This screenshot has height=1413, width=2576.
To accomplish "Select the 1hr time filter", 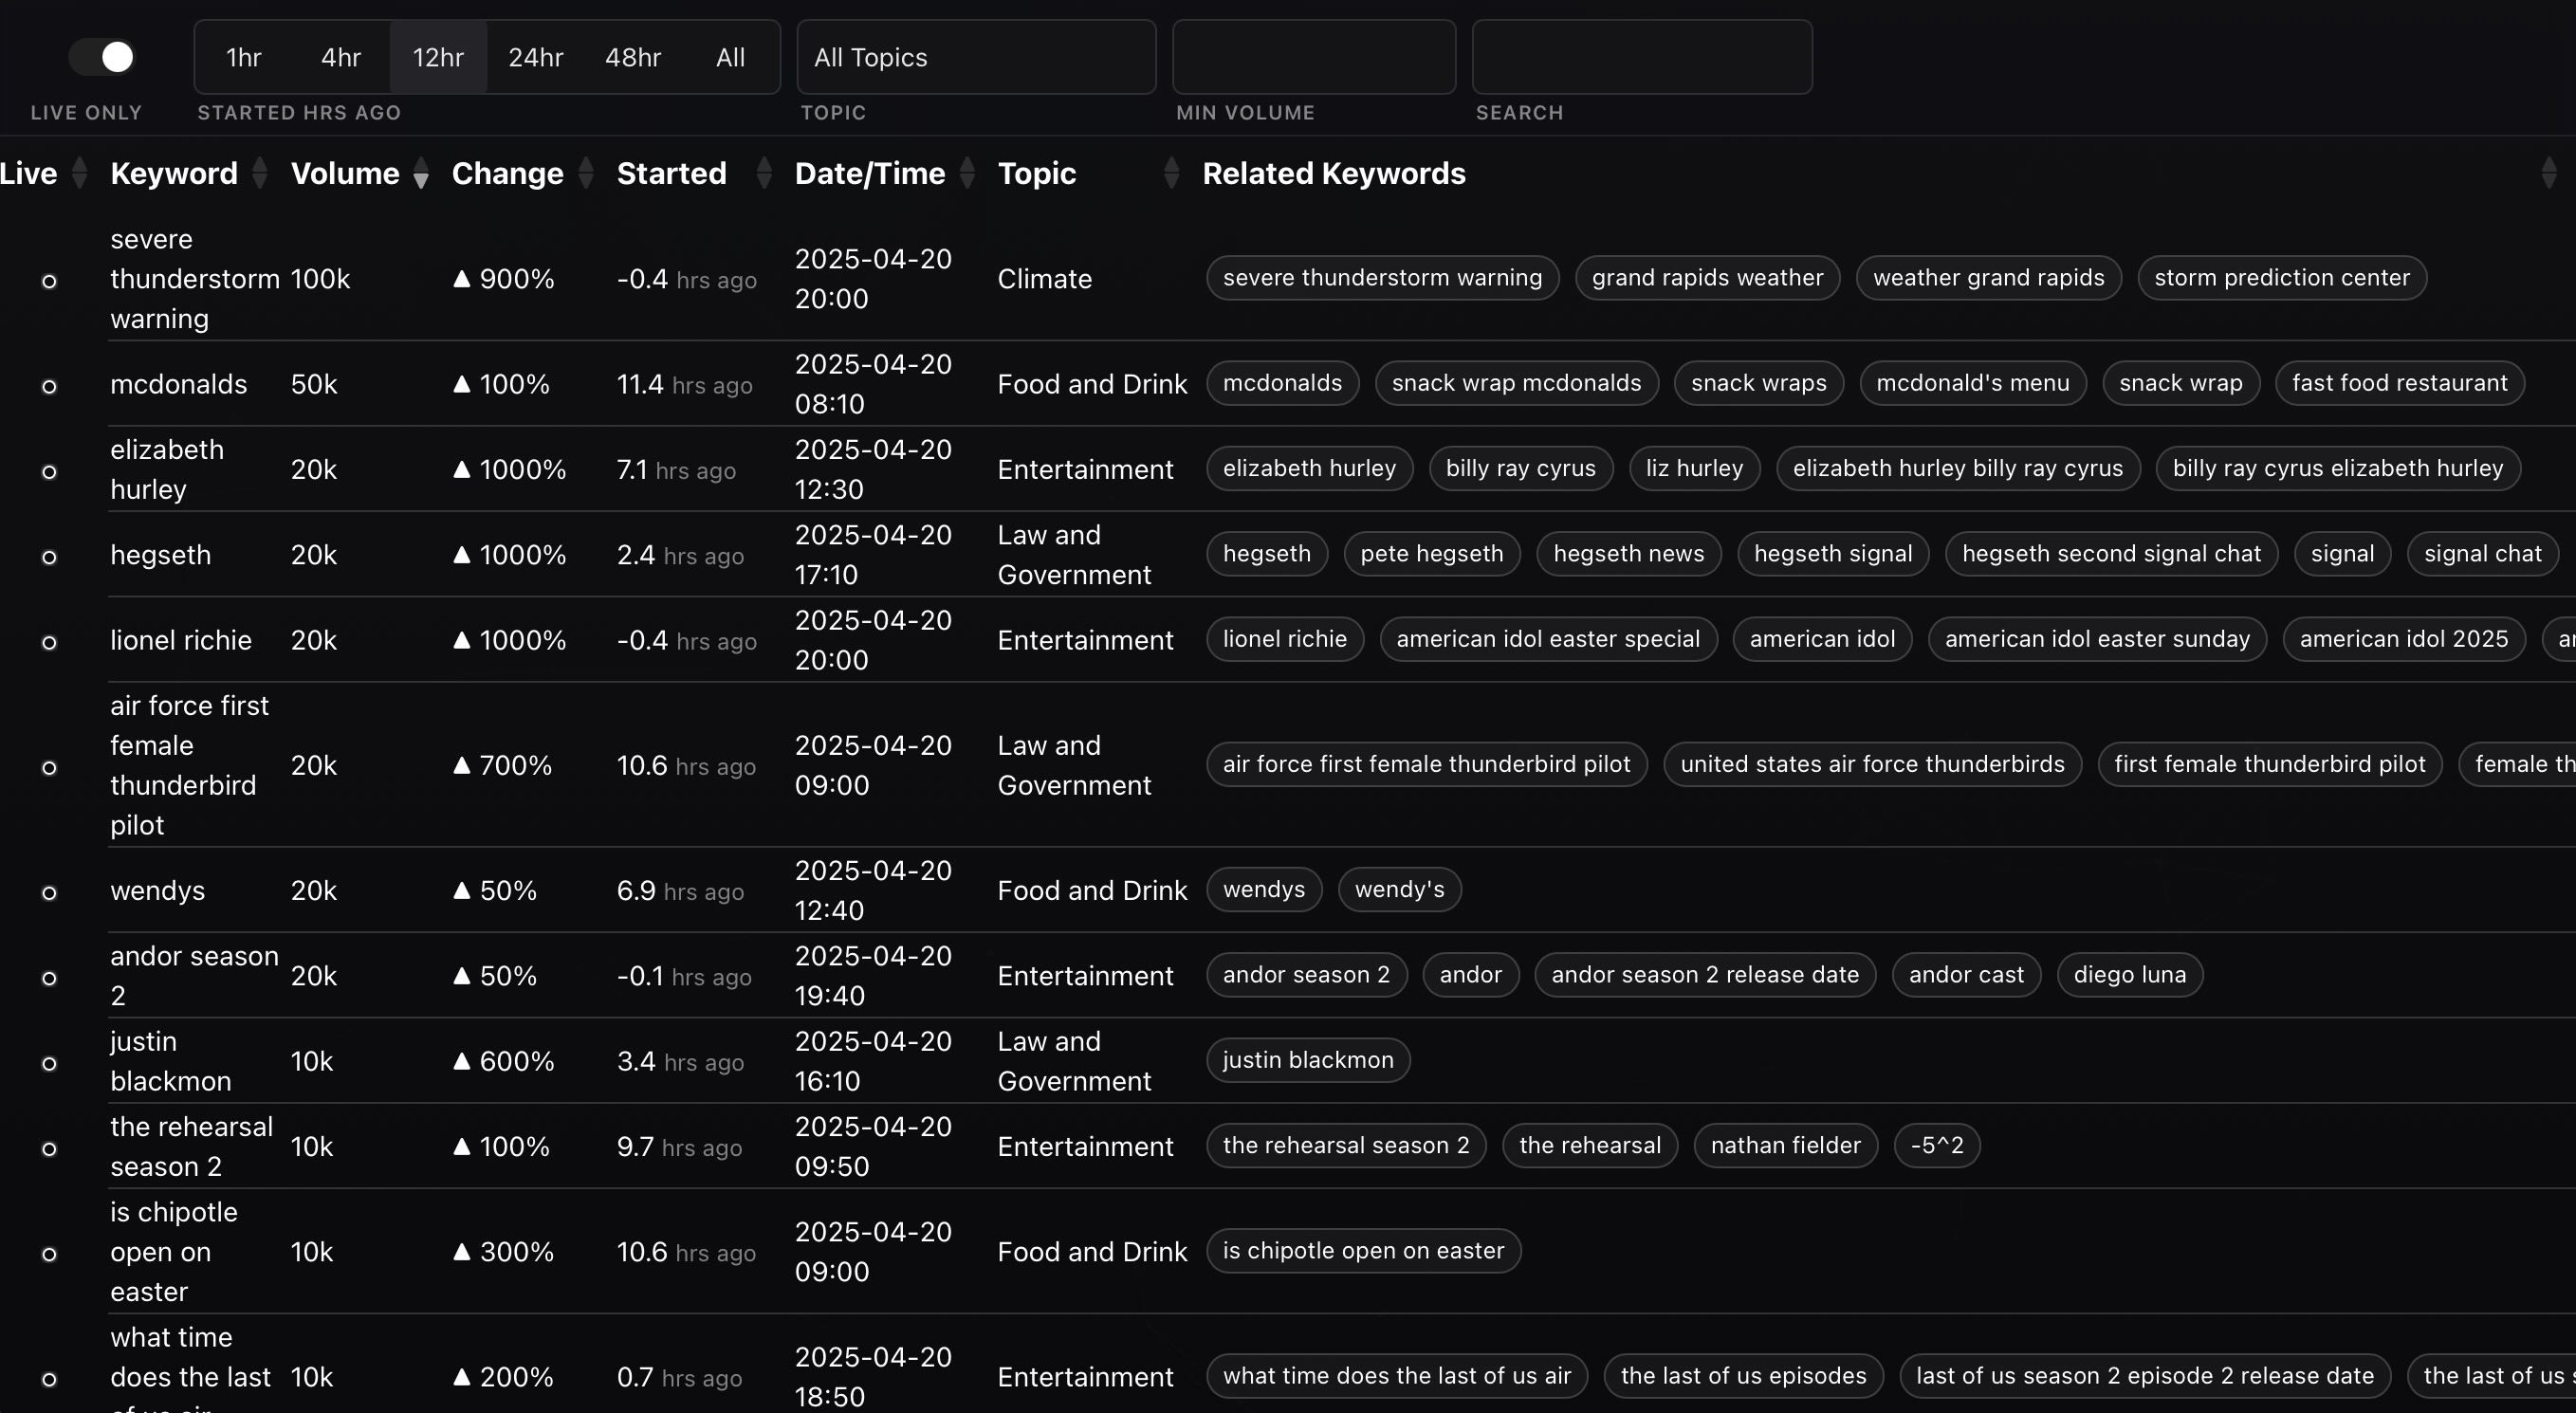I will pyautogui.click(x=243, y=57).
